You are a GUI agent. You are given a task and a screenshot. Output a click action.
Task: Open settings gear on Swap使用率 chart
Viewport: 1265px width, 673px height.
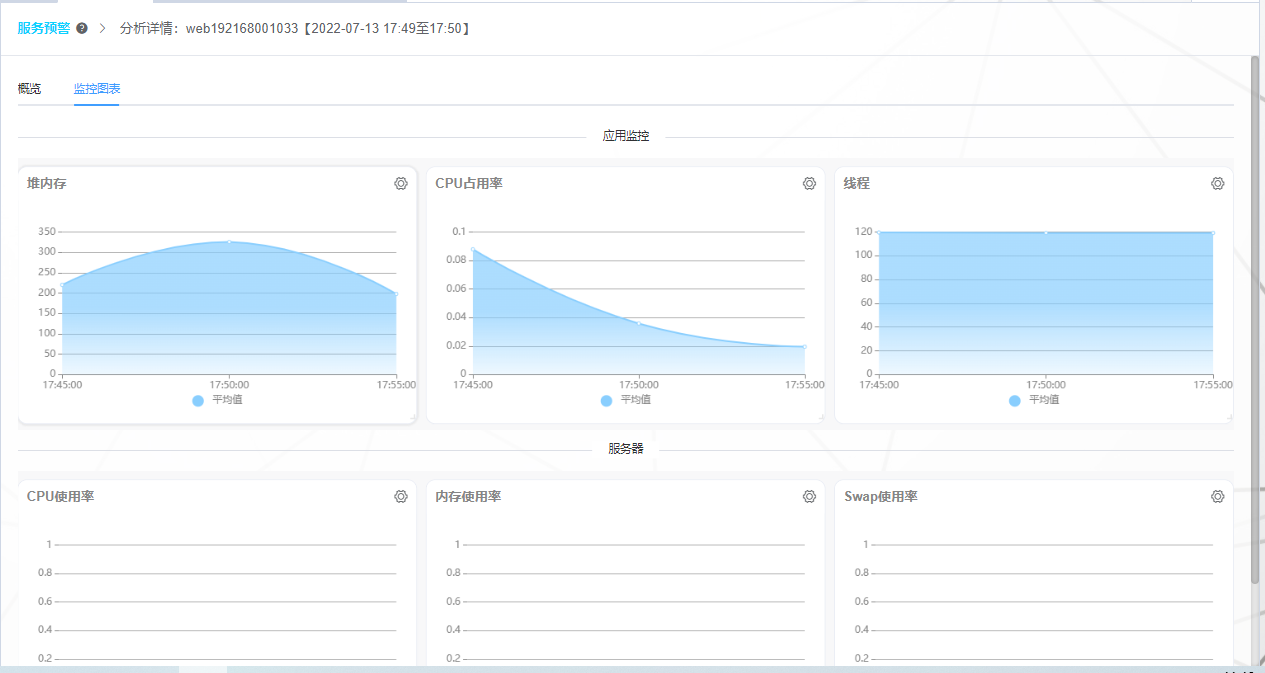click(1218, 497)
